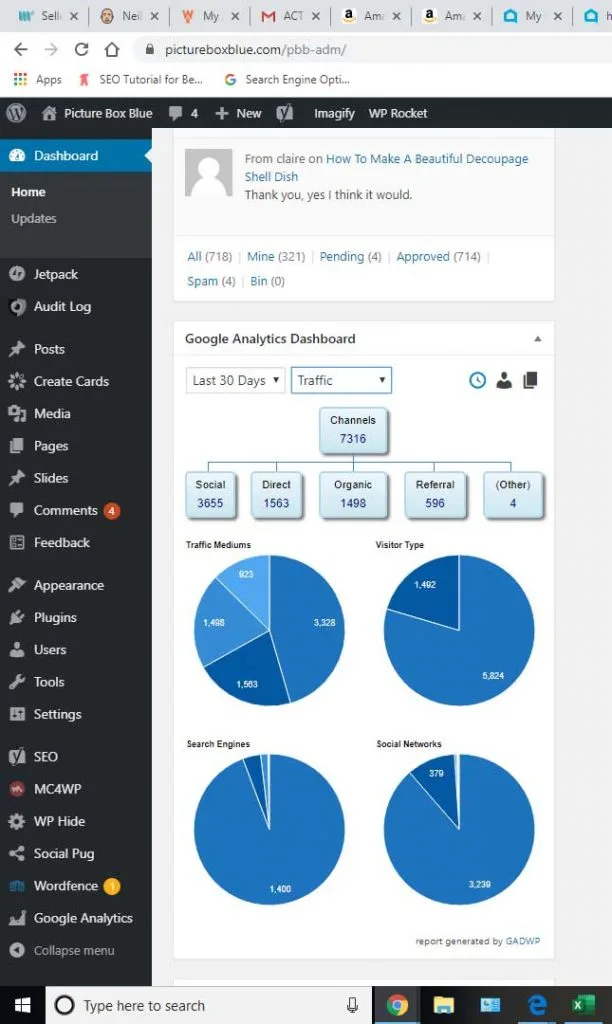Open the GADWP report link

(521, 941)
